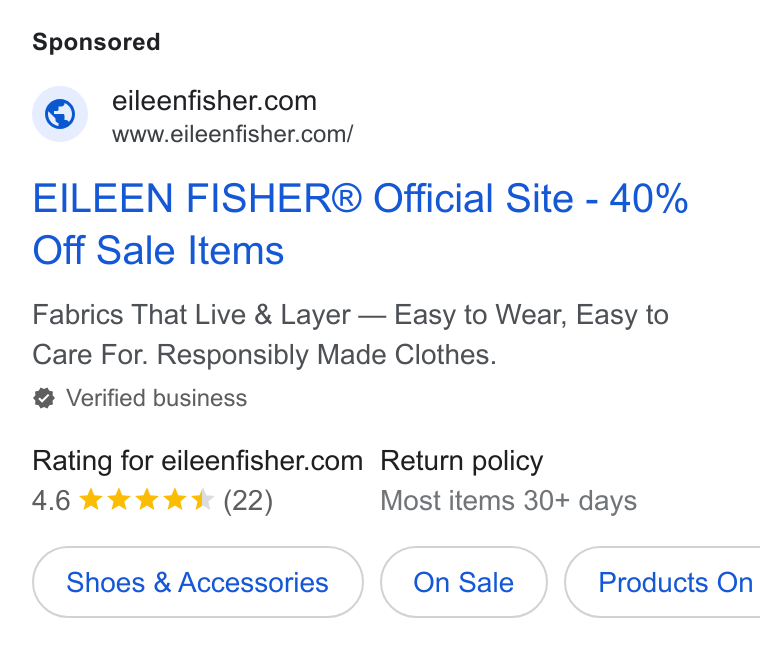Click the Verified business text
Image resolution: width=760 pixels, height=650 pixels.
(x=157, y=398)
